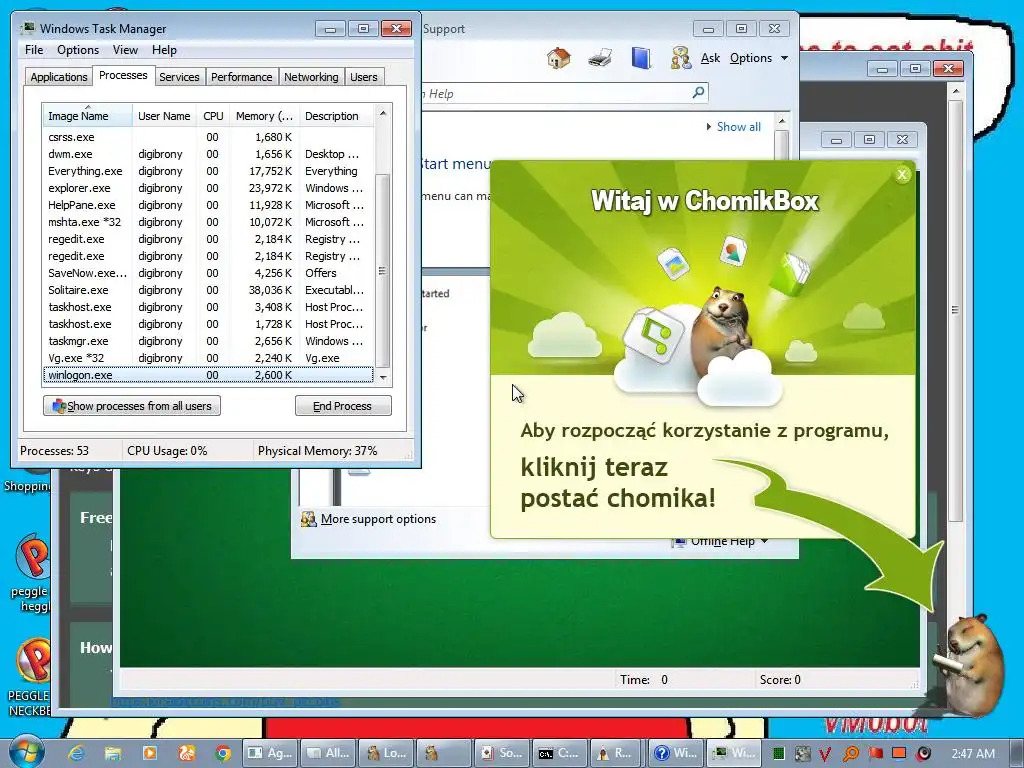Click the Show all link in Help

739,127
